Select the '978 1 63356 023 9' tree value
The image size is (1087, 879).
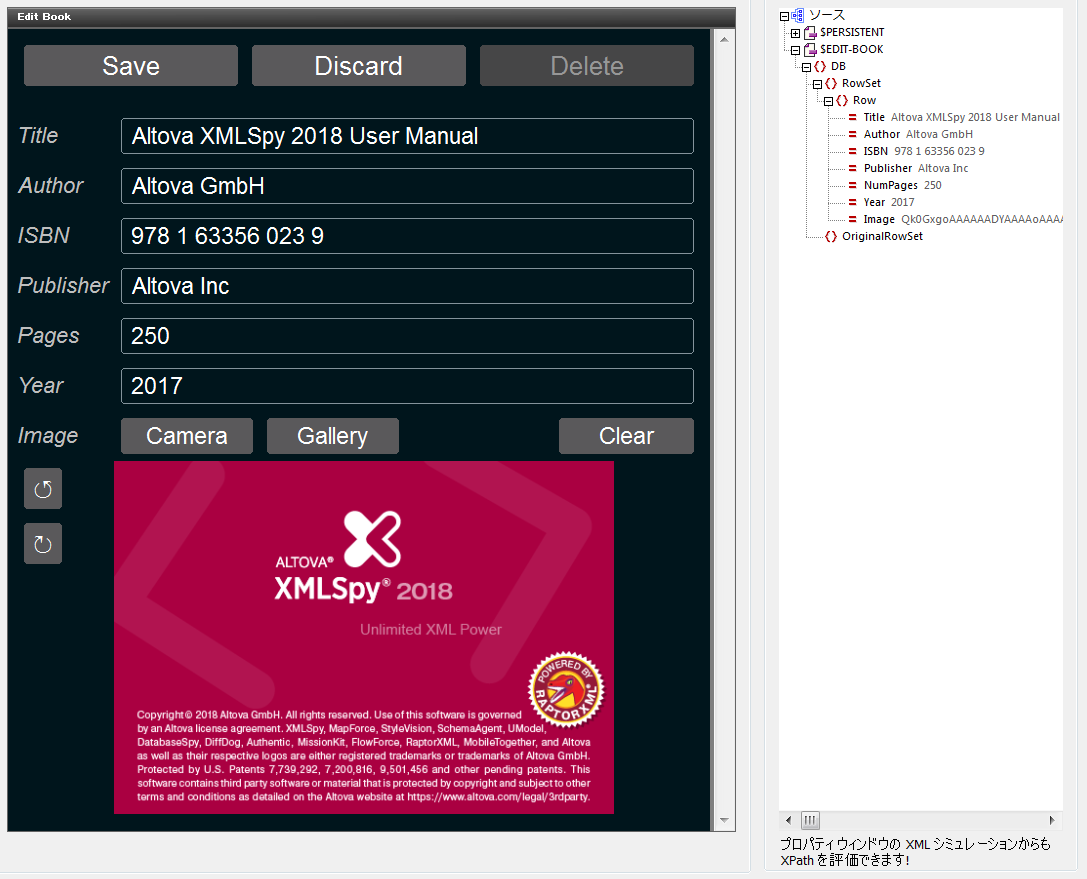point(939,151)
